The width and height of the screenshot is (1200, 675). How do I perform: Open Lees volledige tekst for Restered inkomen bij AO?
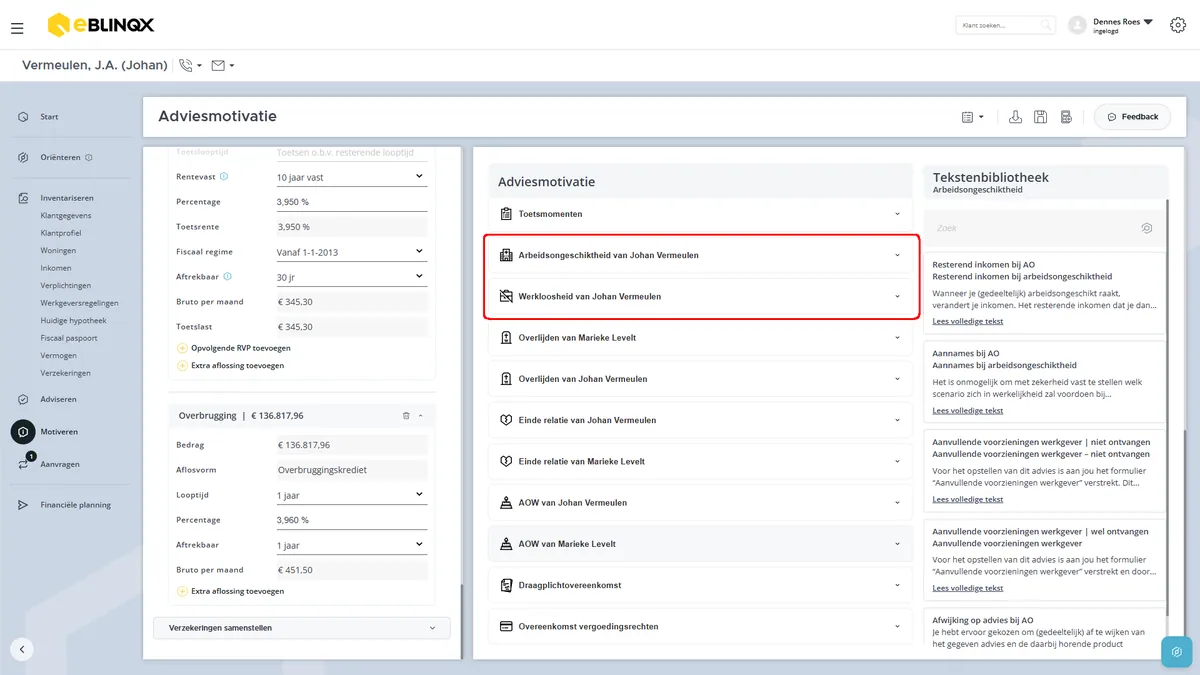click(x=968, y=321)
